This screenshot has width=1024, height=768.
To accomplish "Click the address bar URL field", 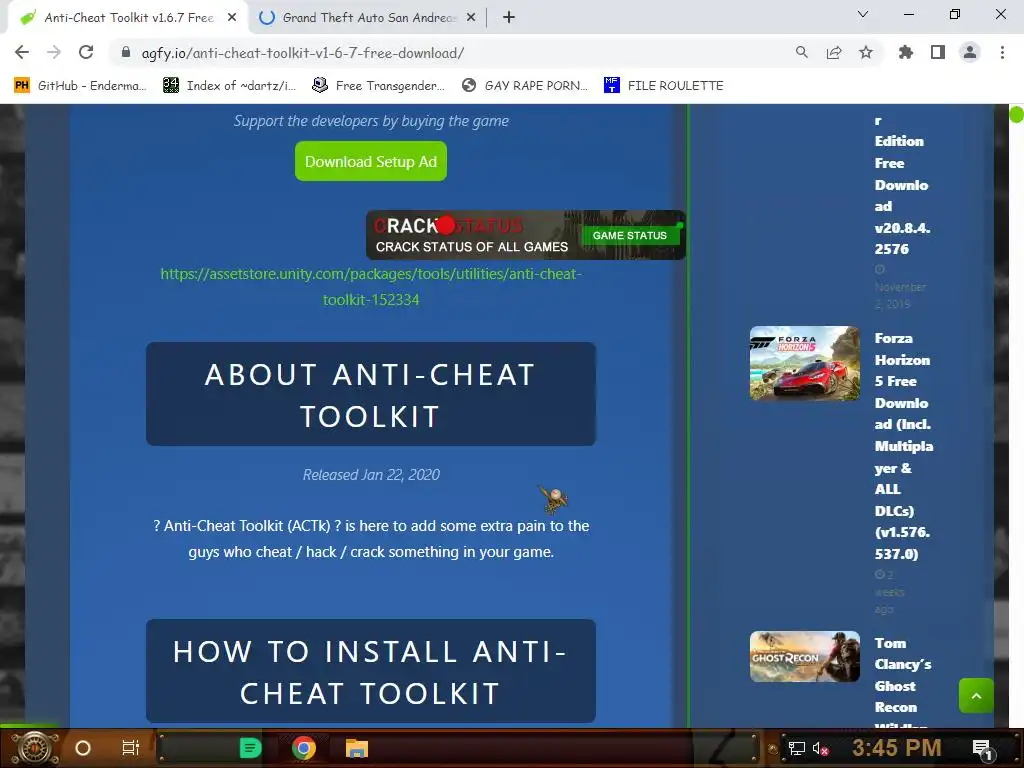I will click(451, 53).
